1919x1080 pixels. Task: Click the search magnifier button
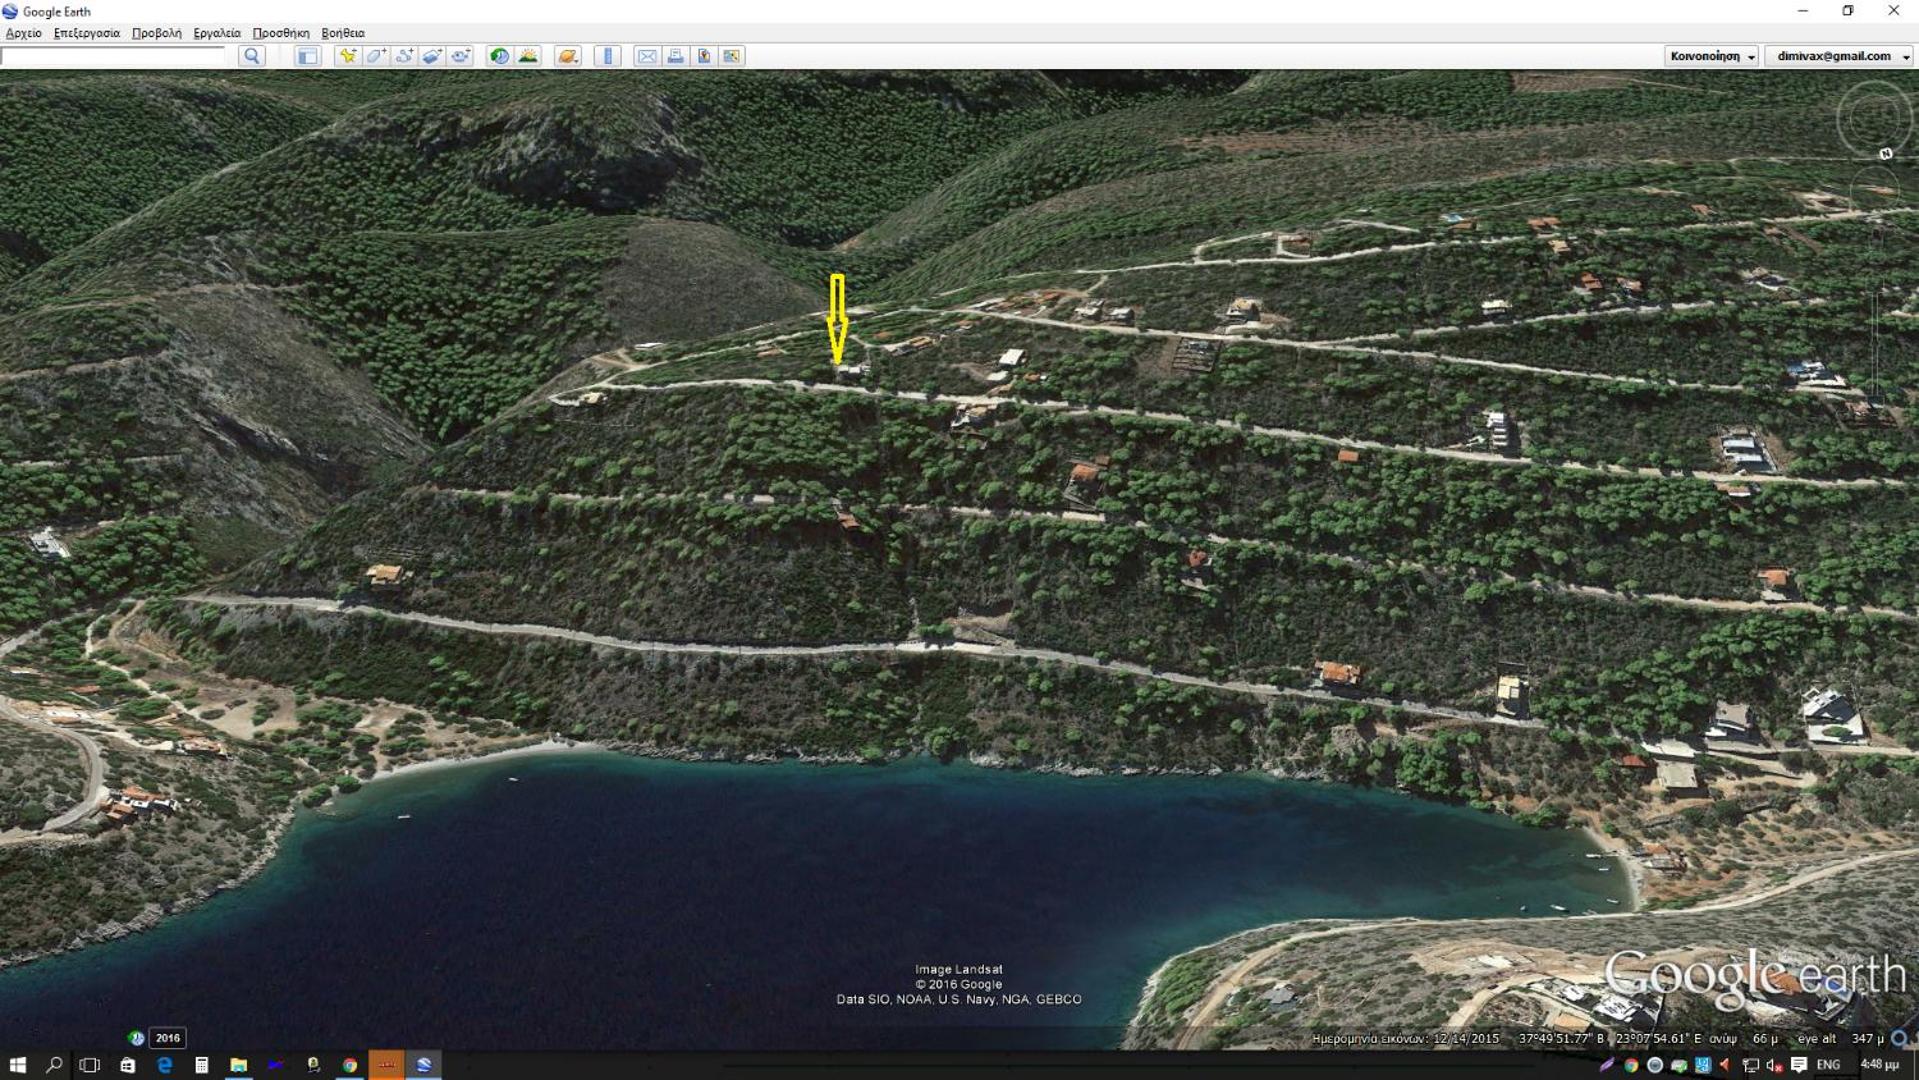252,56
